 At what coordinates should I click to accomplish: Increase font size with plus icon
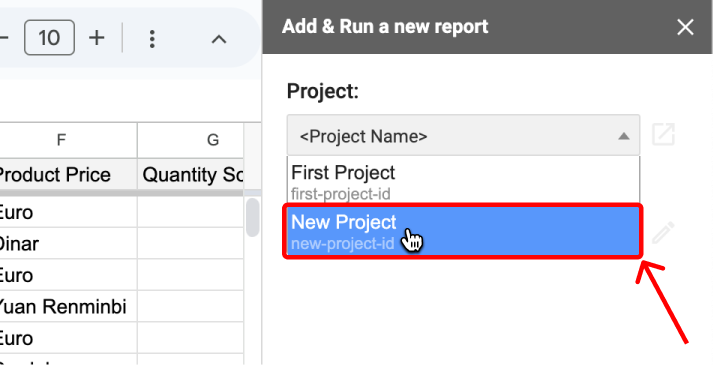96,38
